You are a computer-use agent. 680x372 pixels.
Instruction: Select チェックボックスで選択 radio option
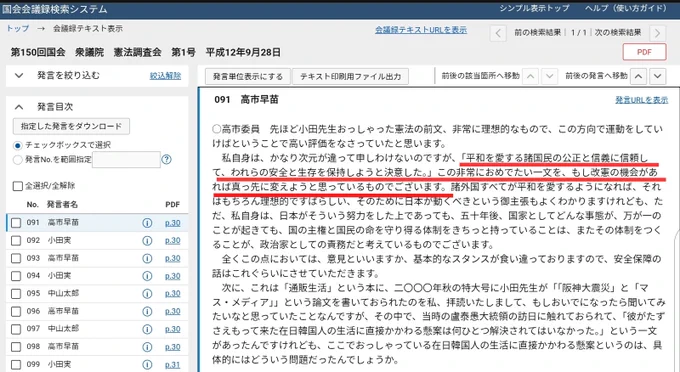(x=17, y=145)
